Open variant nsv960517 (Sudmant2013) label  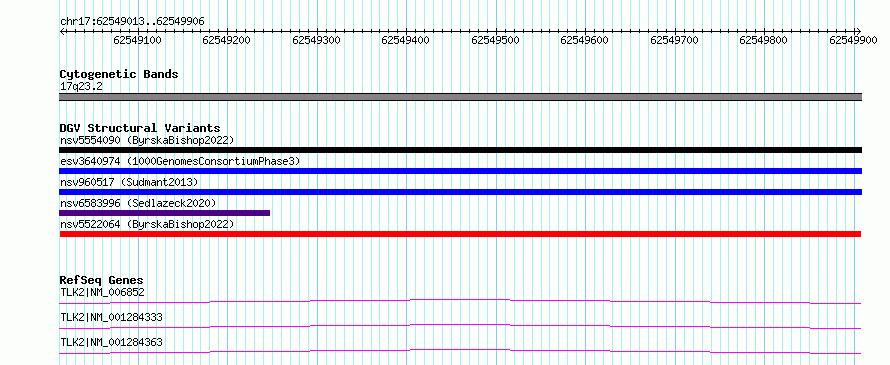(x=129, y=182)
